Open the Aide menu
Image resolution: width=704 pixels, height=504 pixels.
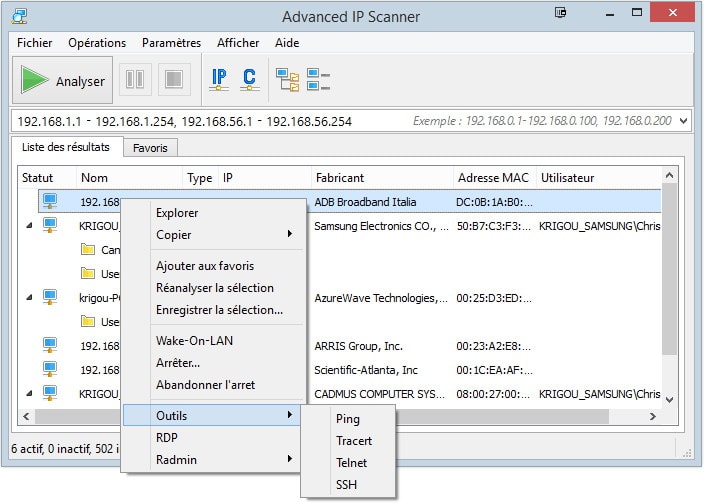(287, 43)
